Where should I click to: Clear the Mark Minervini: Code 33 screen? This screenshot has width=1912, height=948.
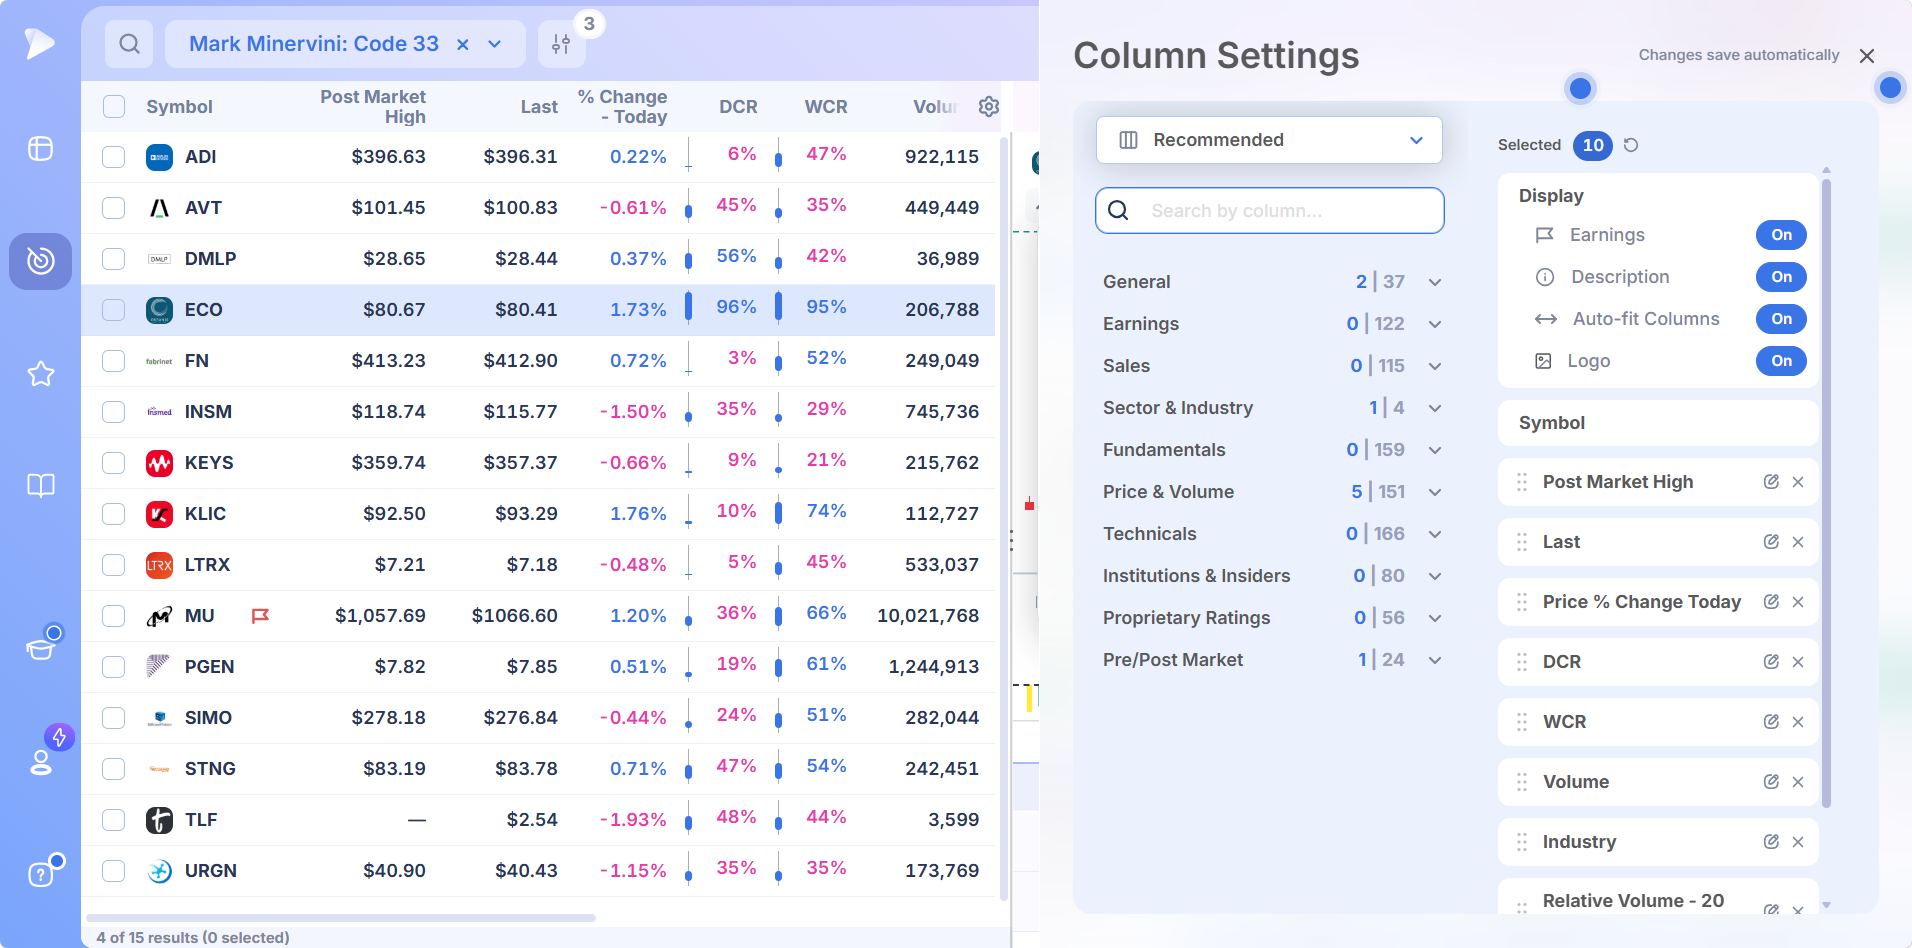463,44
